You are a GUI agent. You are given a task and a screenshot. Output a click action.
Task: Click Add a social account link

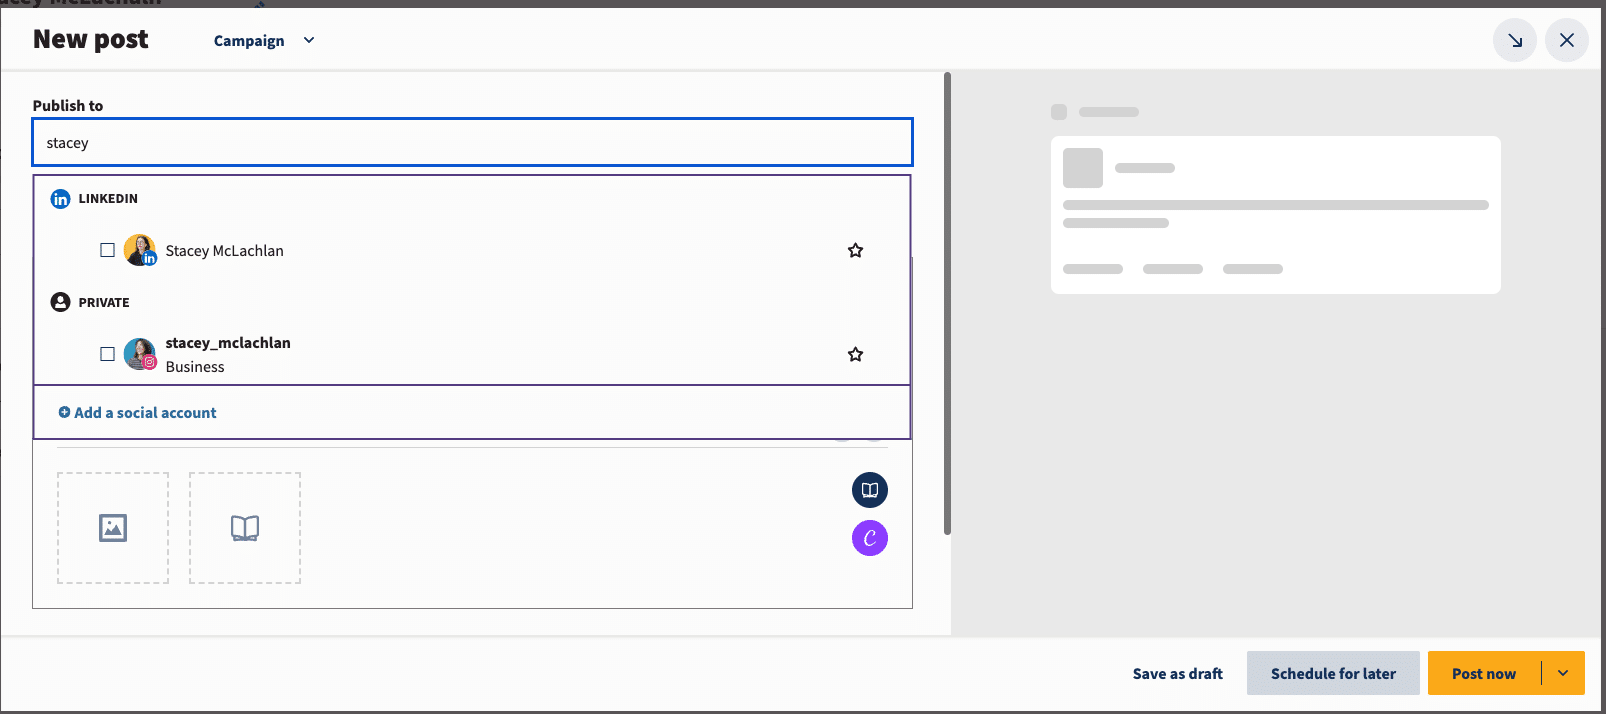click(138, 413)
